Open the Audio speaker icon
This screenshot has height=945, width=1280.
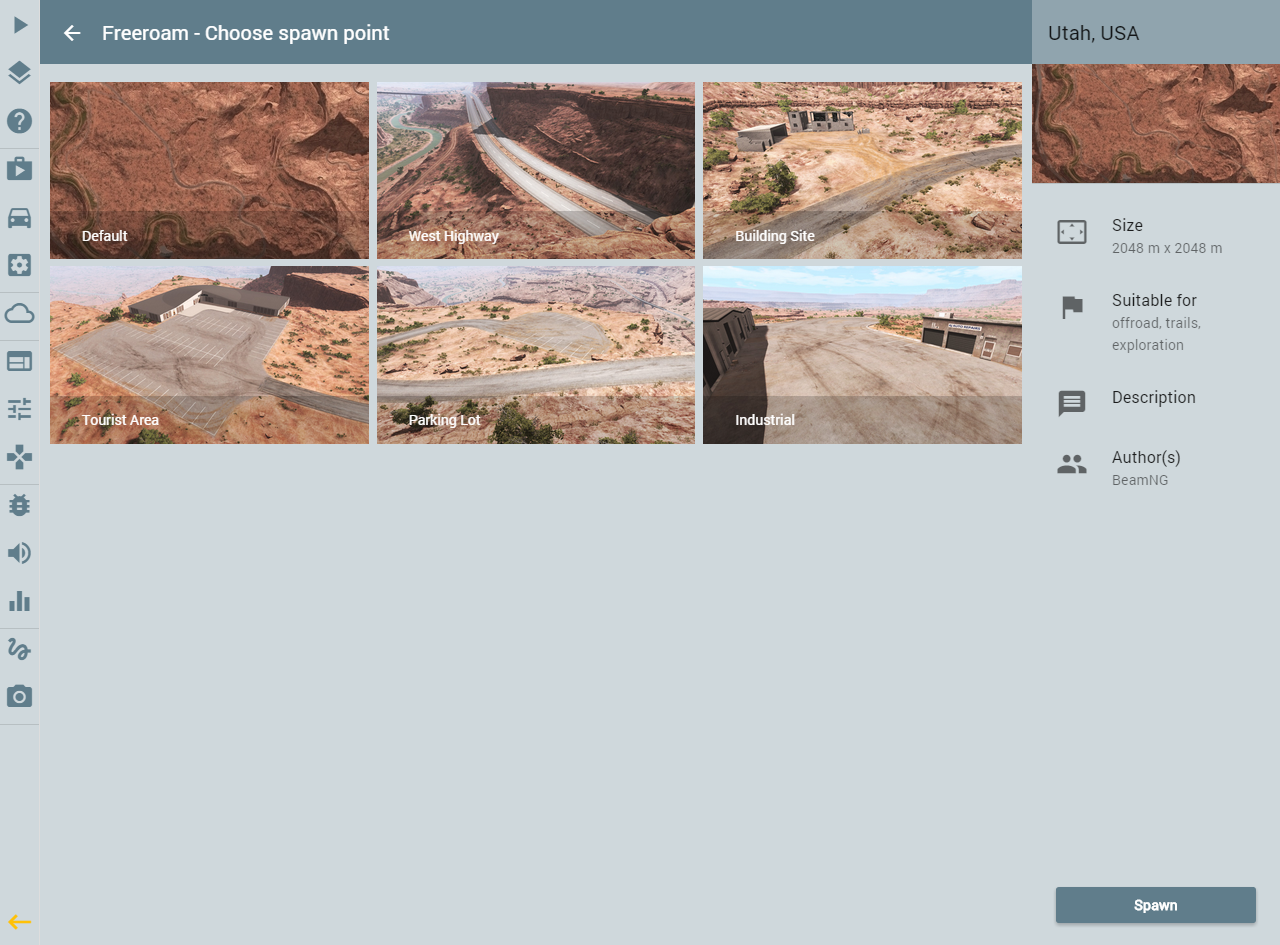pos(20,553)
